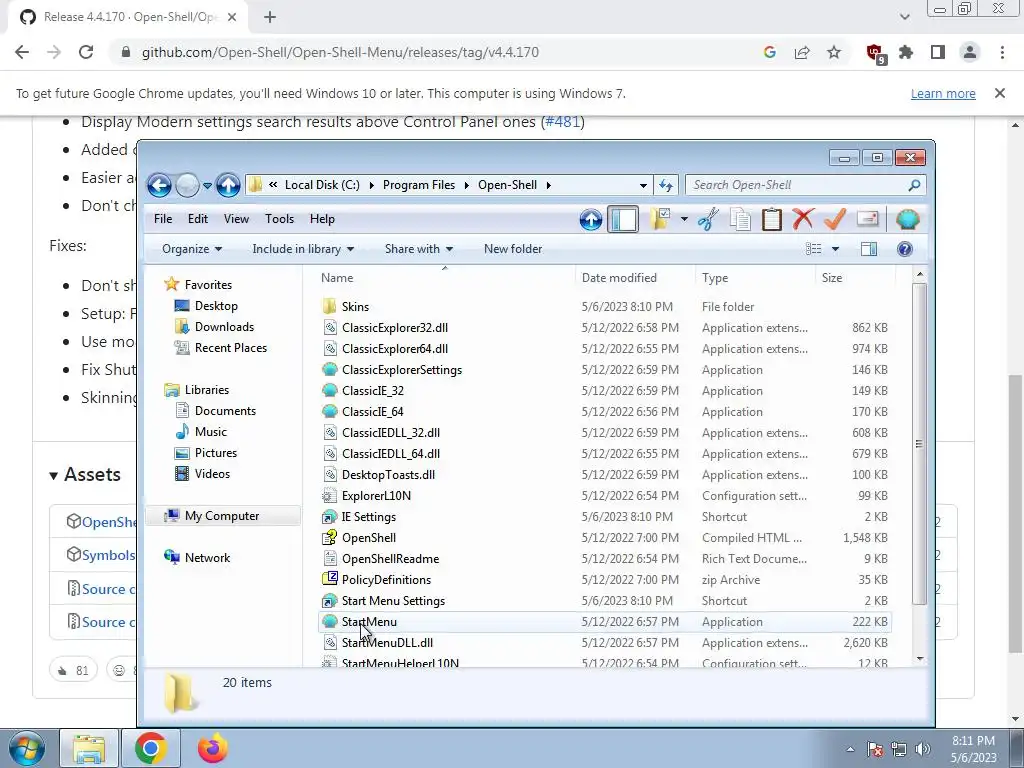Click the Up one level button by address bar
Viewport: 1024px width, 768px height.
click(228, 185)
